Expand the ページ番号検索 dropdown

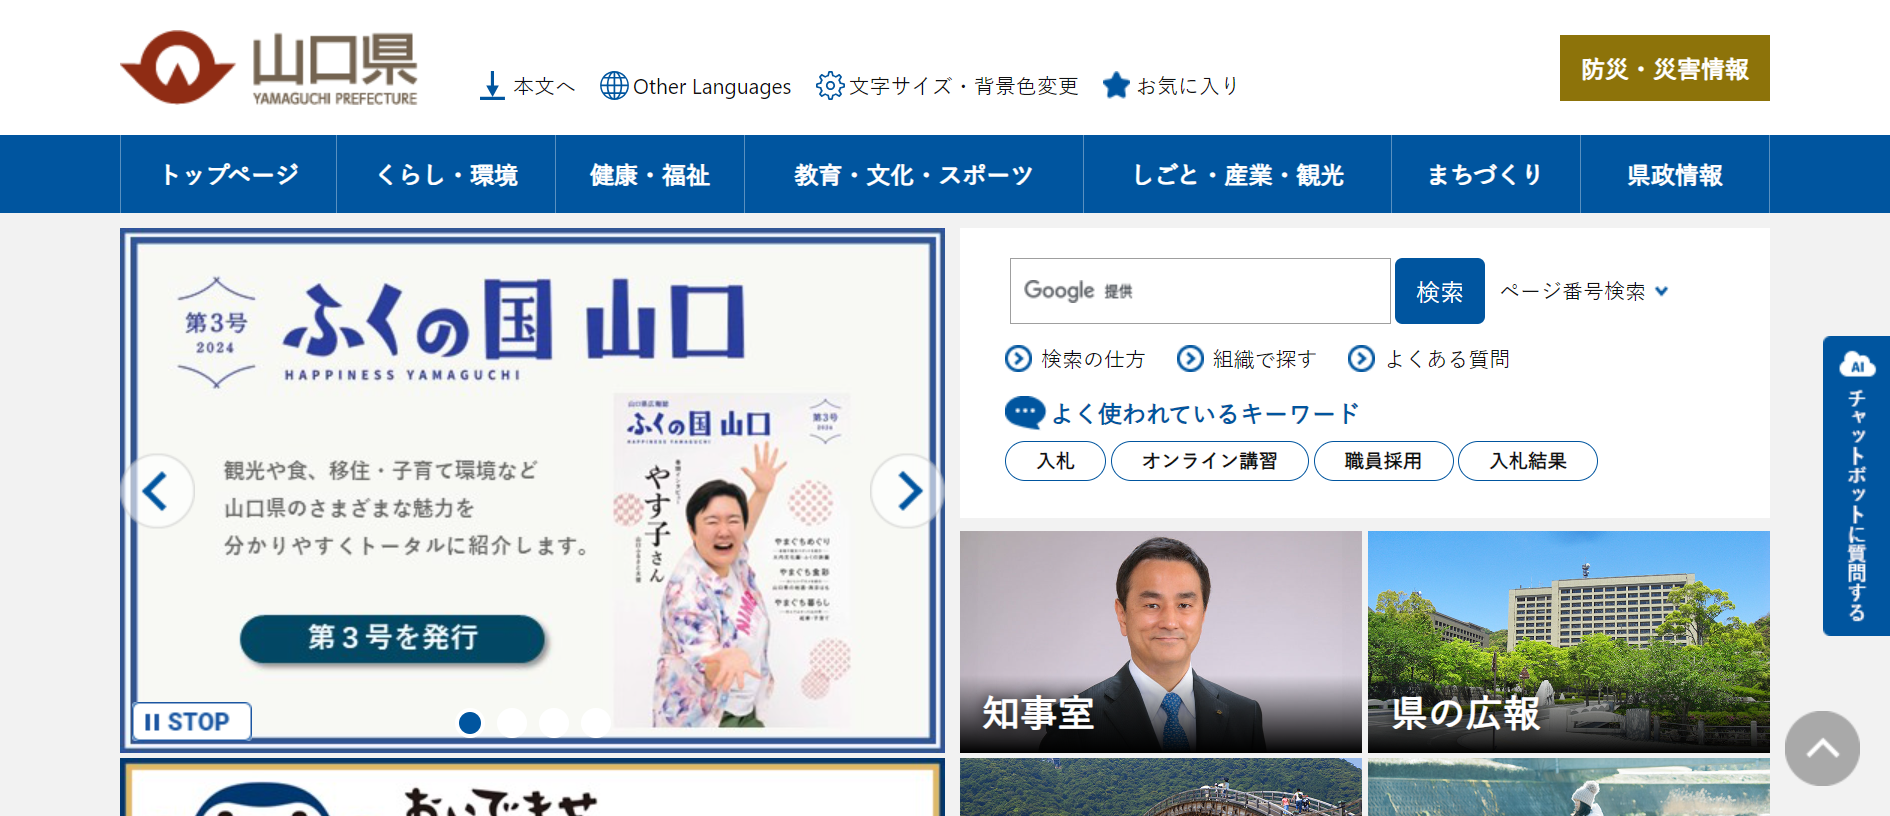click(x=1584, y=291)
